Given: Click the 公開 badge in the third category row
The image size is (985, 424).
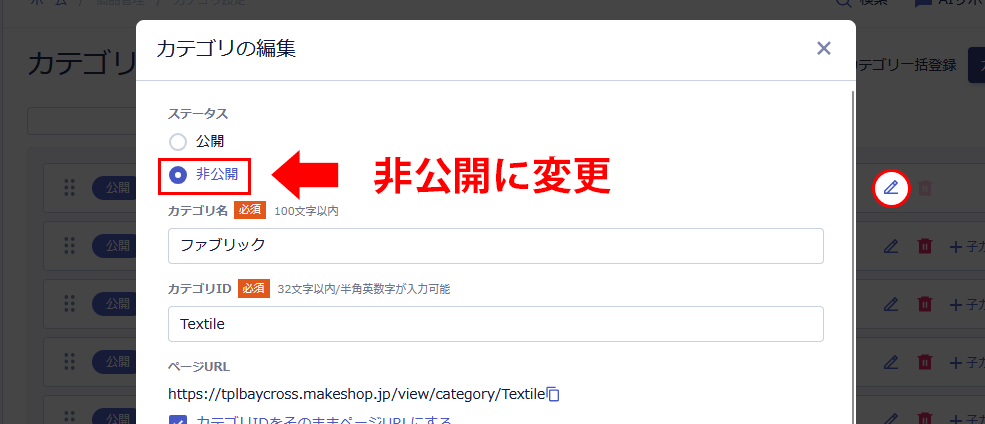Looking at the screenshot, I should (x=114, y=304).
